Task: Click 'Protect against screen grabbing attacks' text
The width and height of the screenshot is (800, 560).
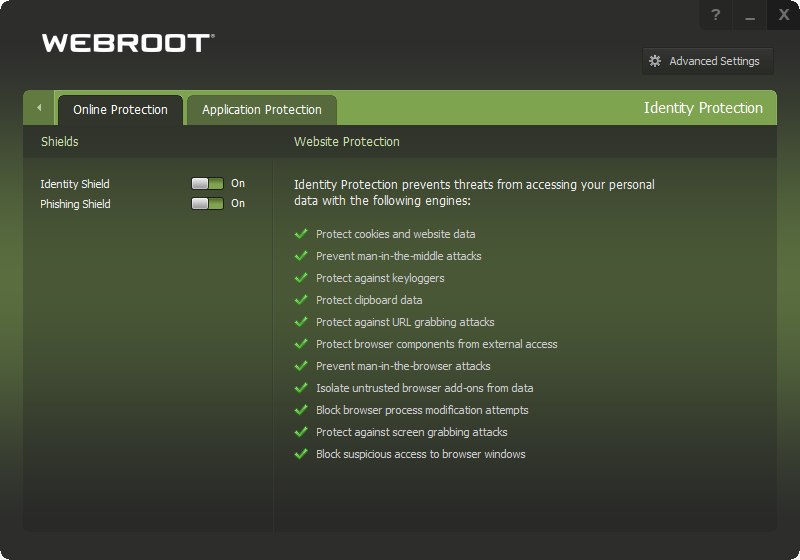Action: (x=412, y=432)
